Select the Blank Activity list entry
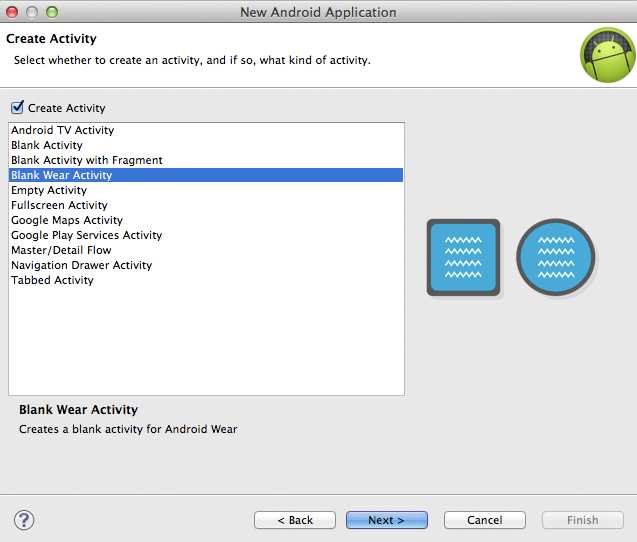Image resolution: width=637 pixels, height=542 pixels. [206, 145]
